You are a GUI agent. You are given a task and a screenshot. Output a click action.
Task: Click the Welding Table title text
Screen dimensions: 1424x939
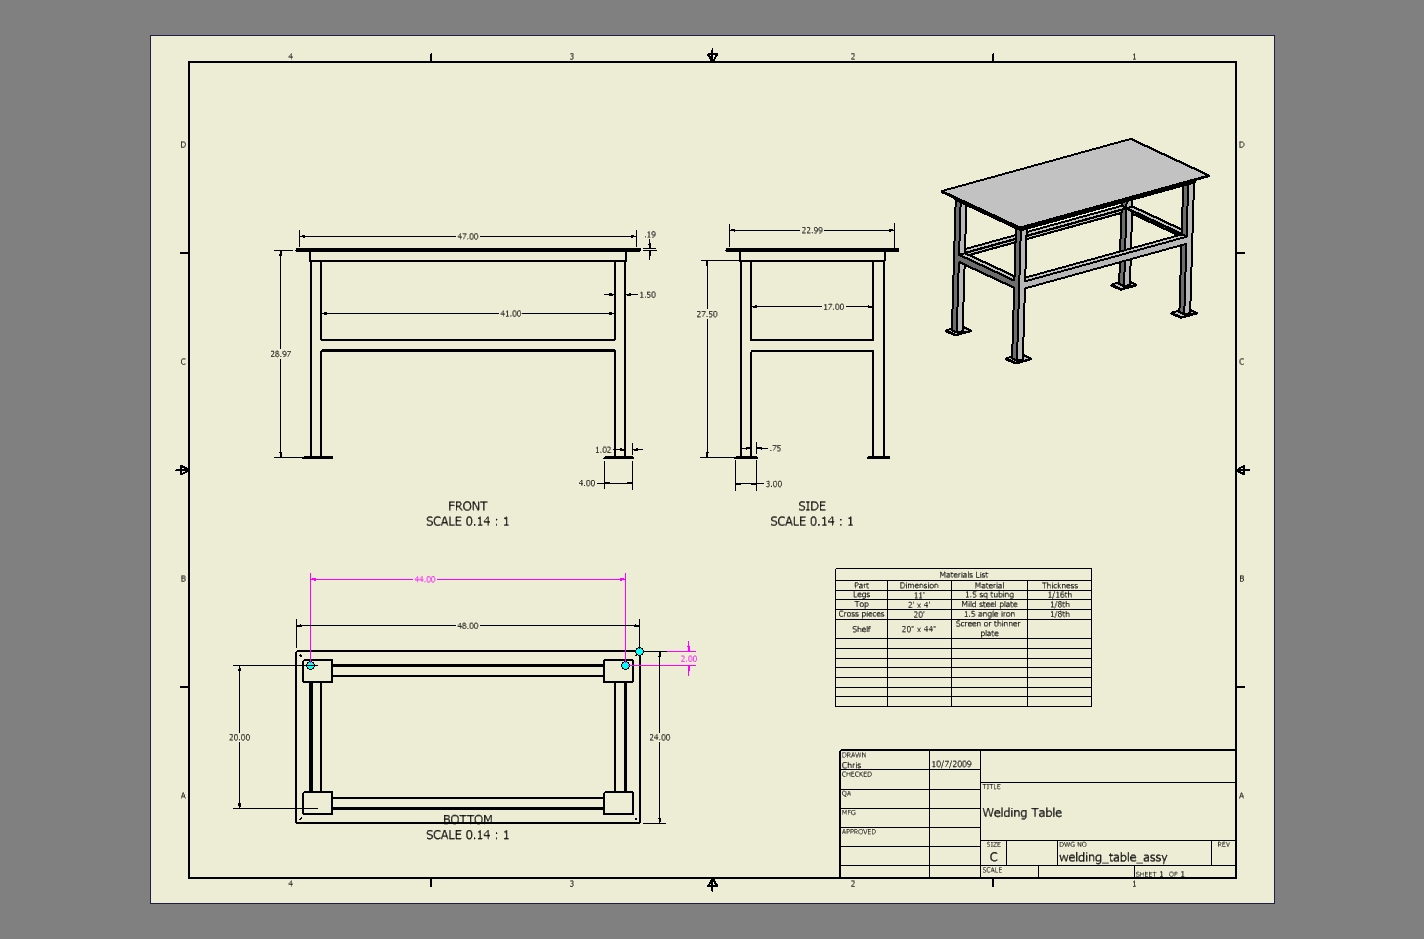pos(1022,813)
